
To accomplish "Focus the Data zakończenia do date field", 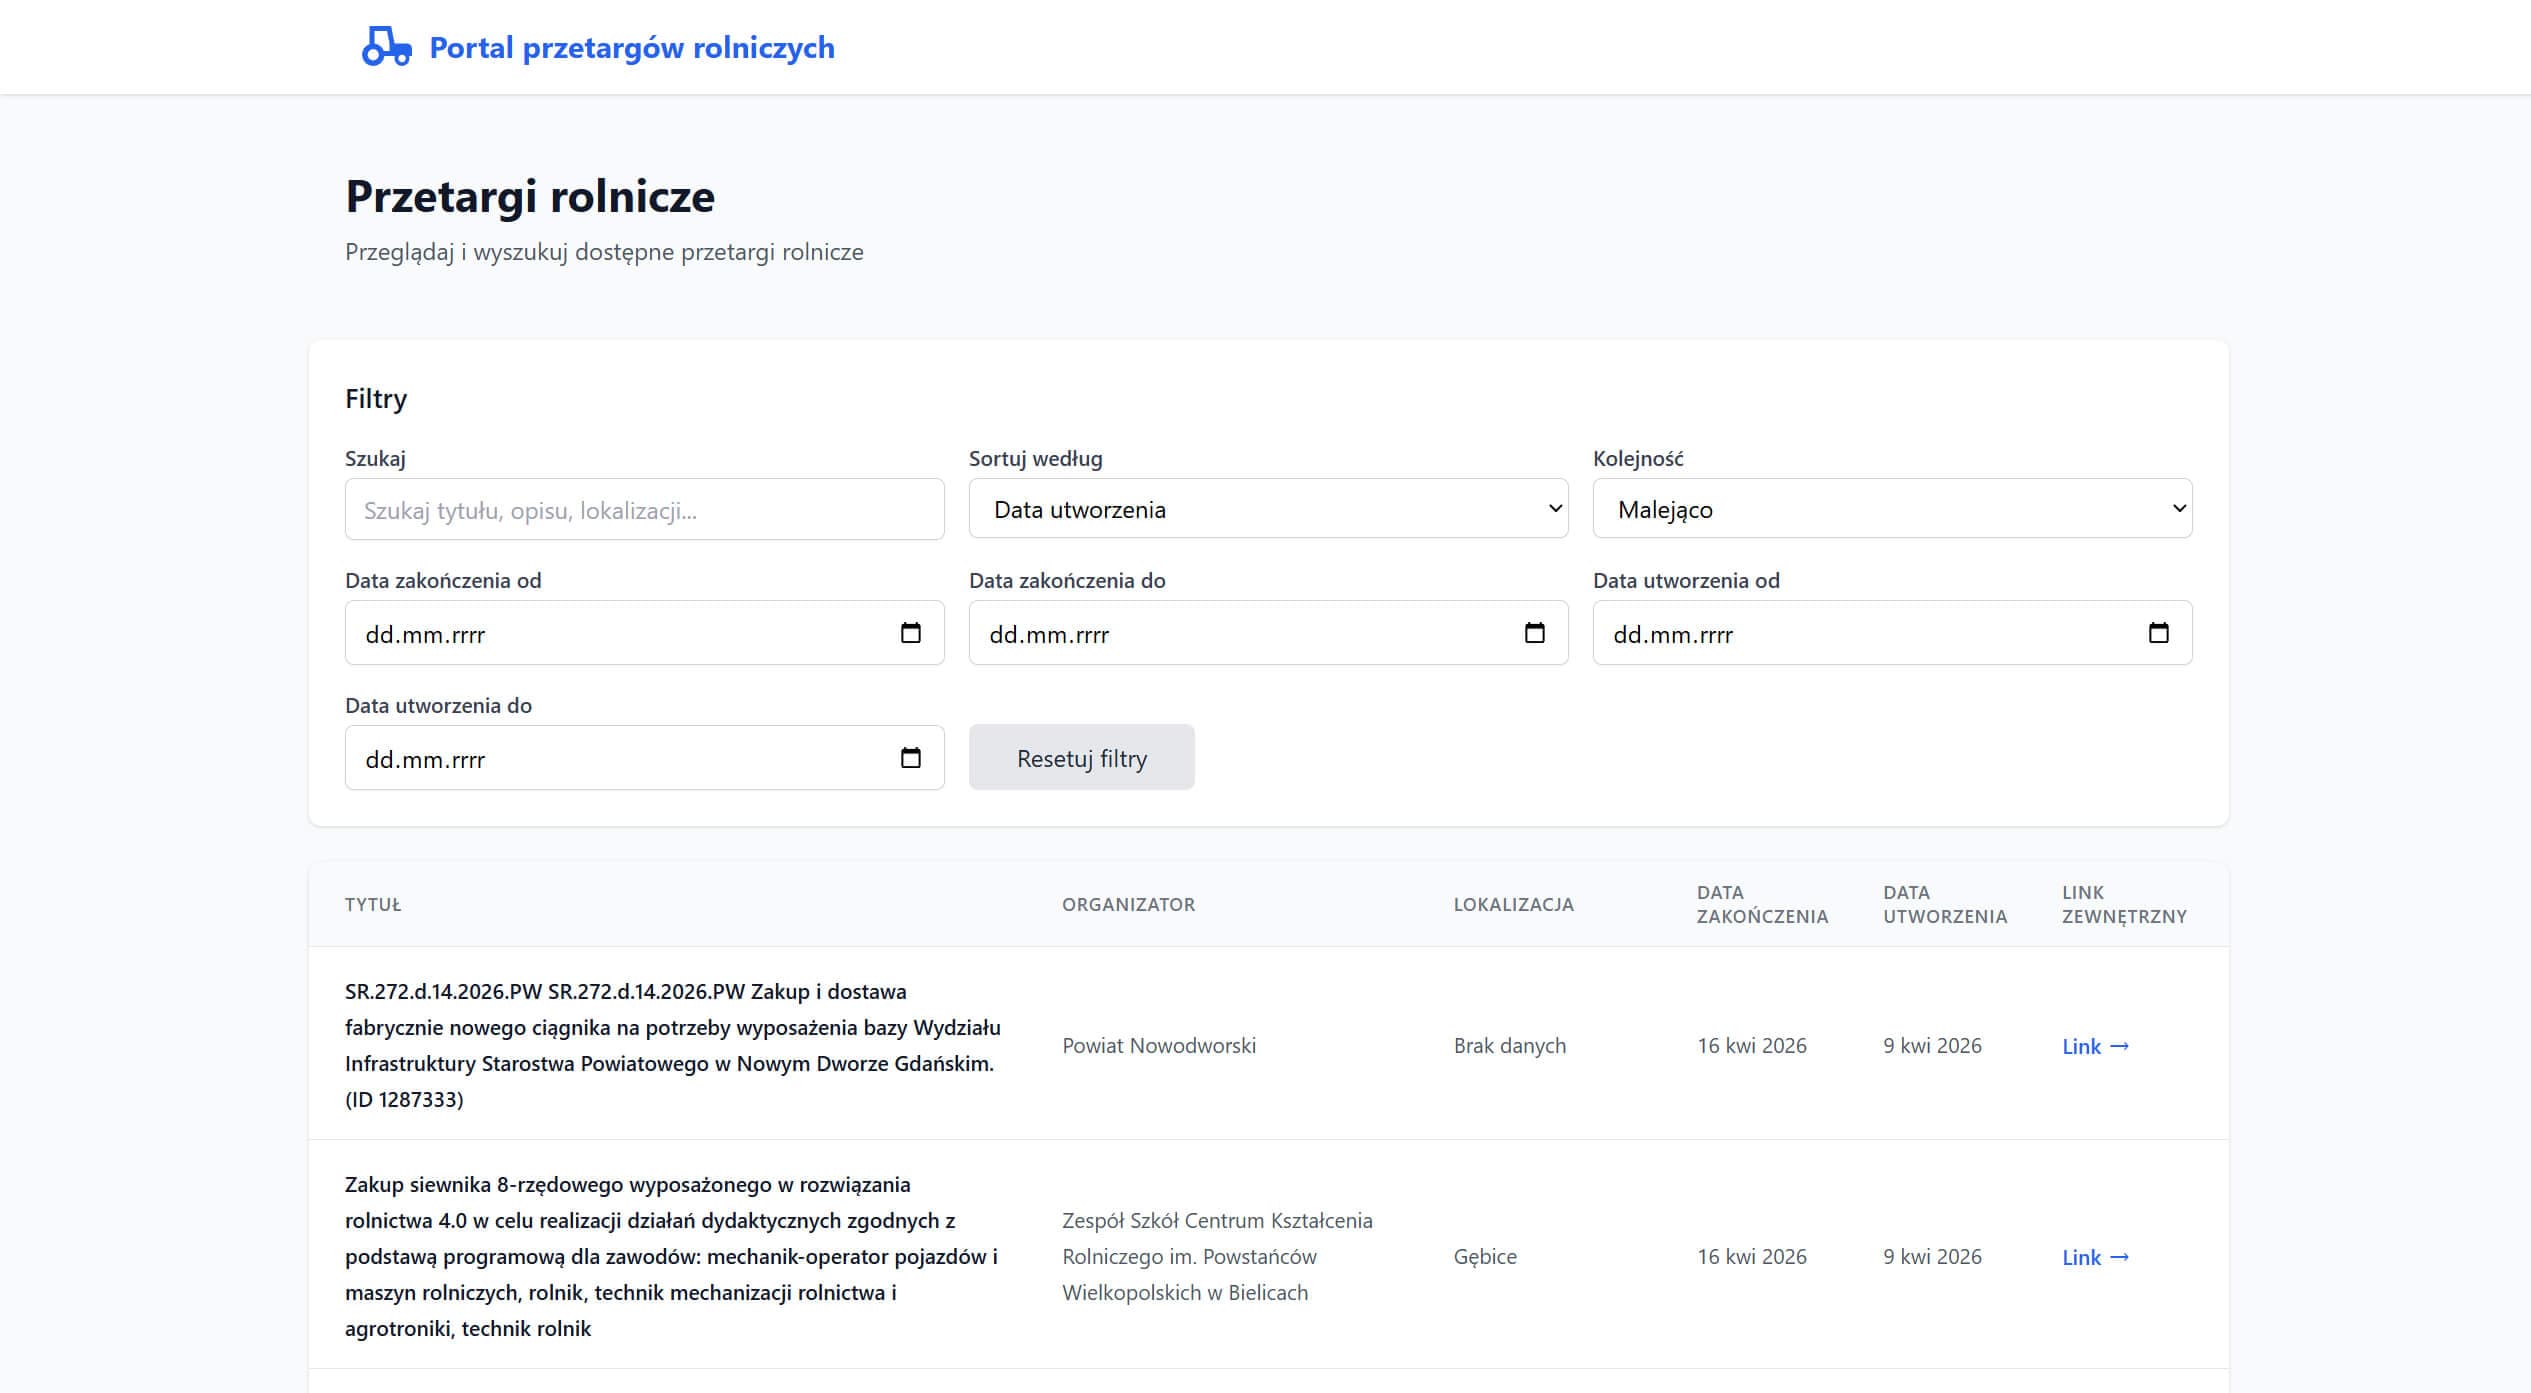I will pos(1224,634).
